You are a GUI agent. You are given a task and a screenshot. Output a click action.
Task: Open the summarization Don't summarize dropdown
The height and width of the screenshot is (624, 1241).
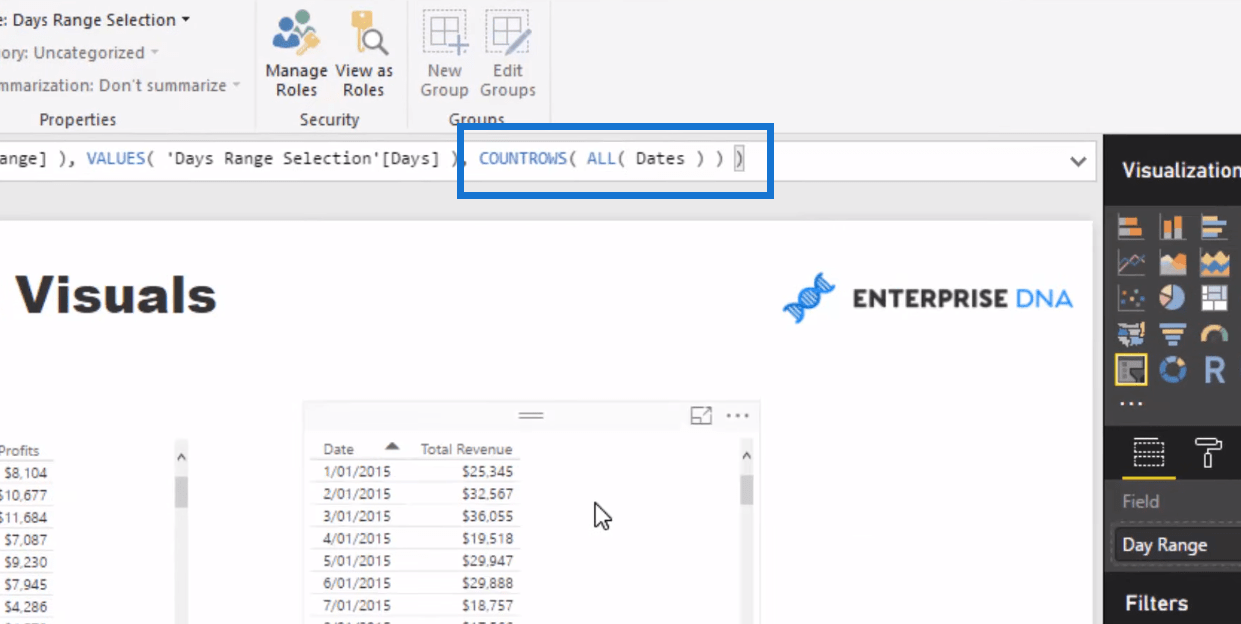237,86
